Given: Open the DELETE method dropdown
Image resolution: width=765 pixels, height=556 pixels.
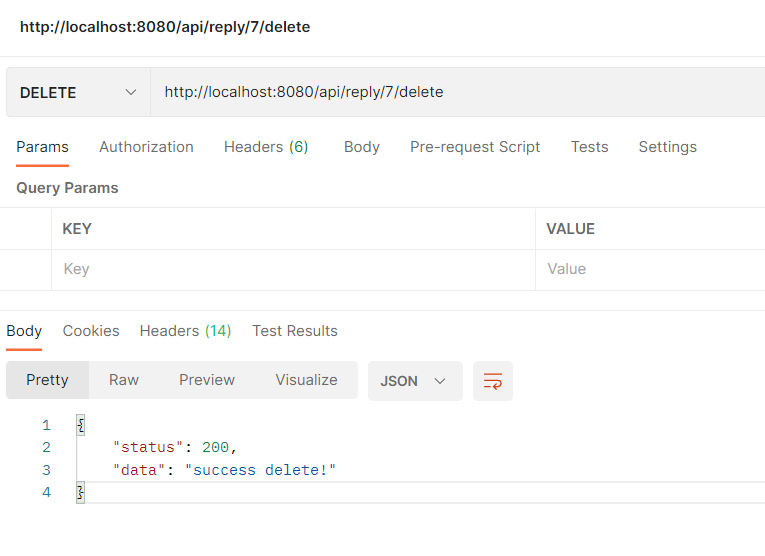Looking at the screenshot, I should click(x=78, y=92).
